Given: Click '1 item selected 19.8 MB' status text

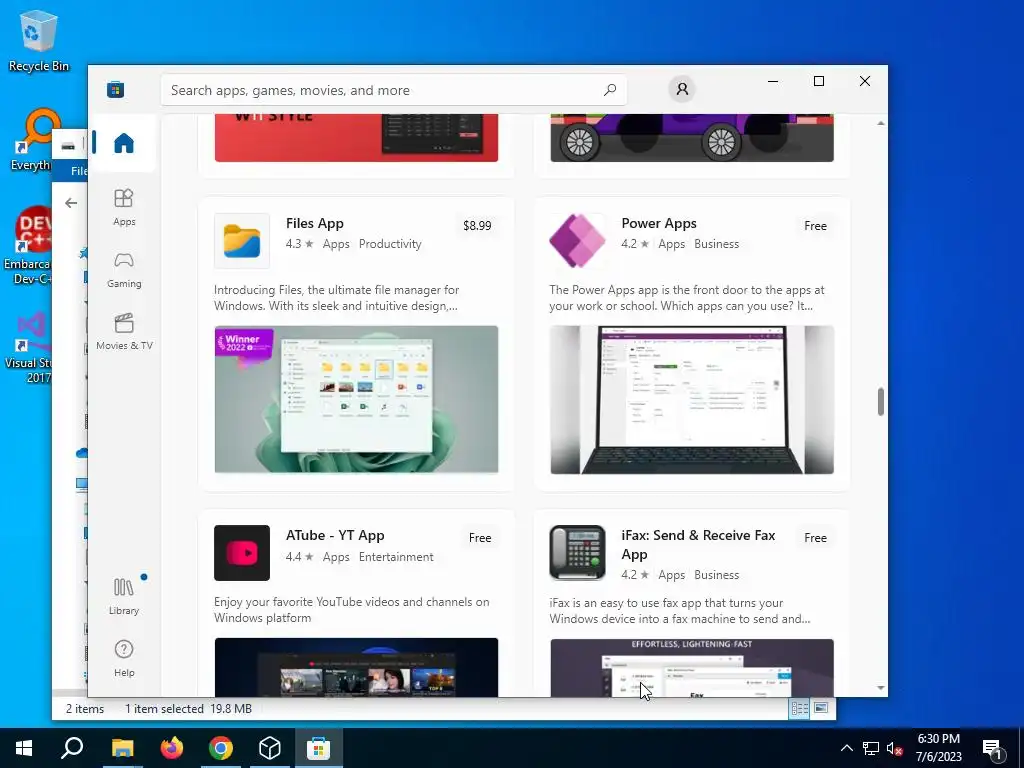Looking at the screenshot, I should pos(188,709).
